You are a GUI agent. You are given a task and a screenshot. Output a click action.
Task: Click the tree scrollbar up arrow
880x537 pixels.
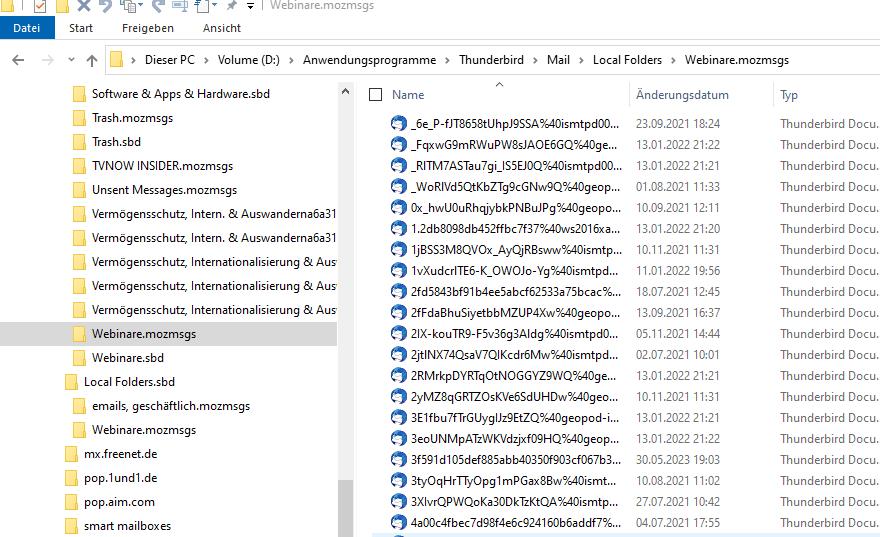click(x=345, y=91)
